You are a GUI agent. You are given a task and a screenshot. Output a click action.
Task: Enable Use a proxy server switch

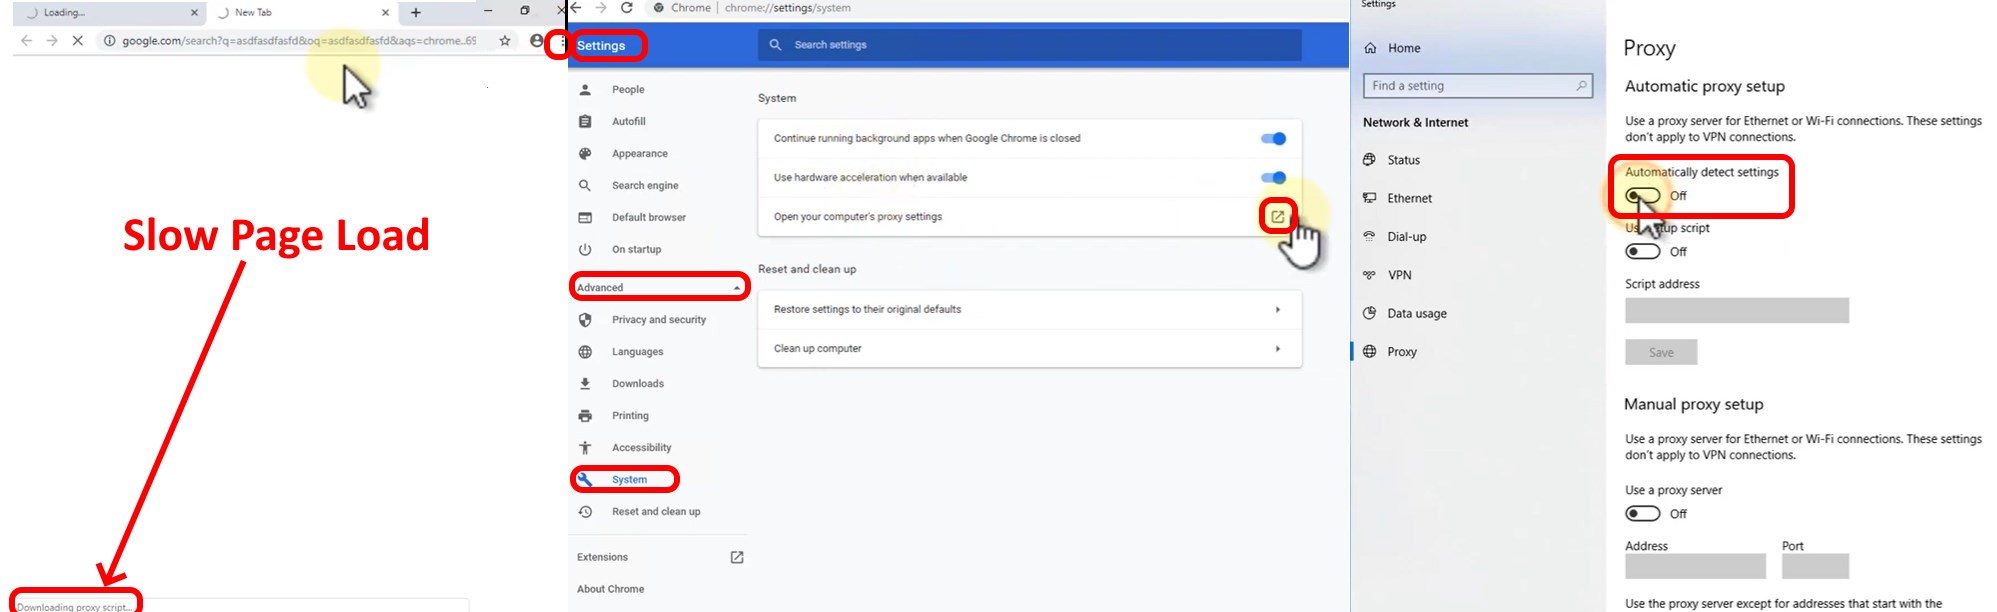(x=1642, y=514)
